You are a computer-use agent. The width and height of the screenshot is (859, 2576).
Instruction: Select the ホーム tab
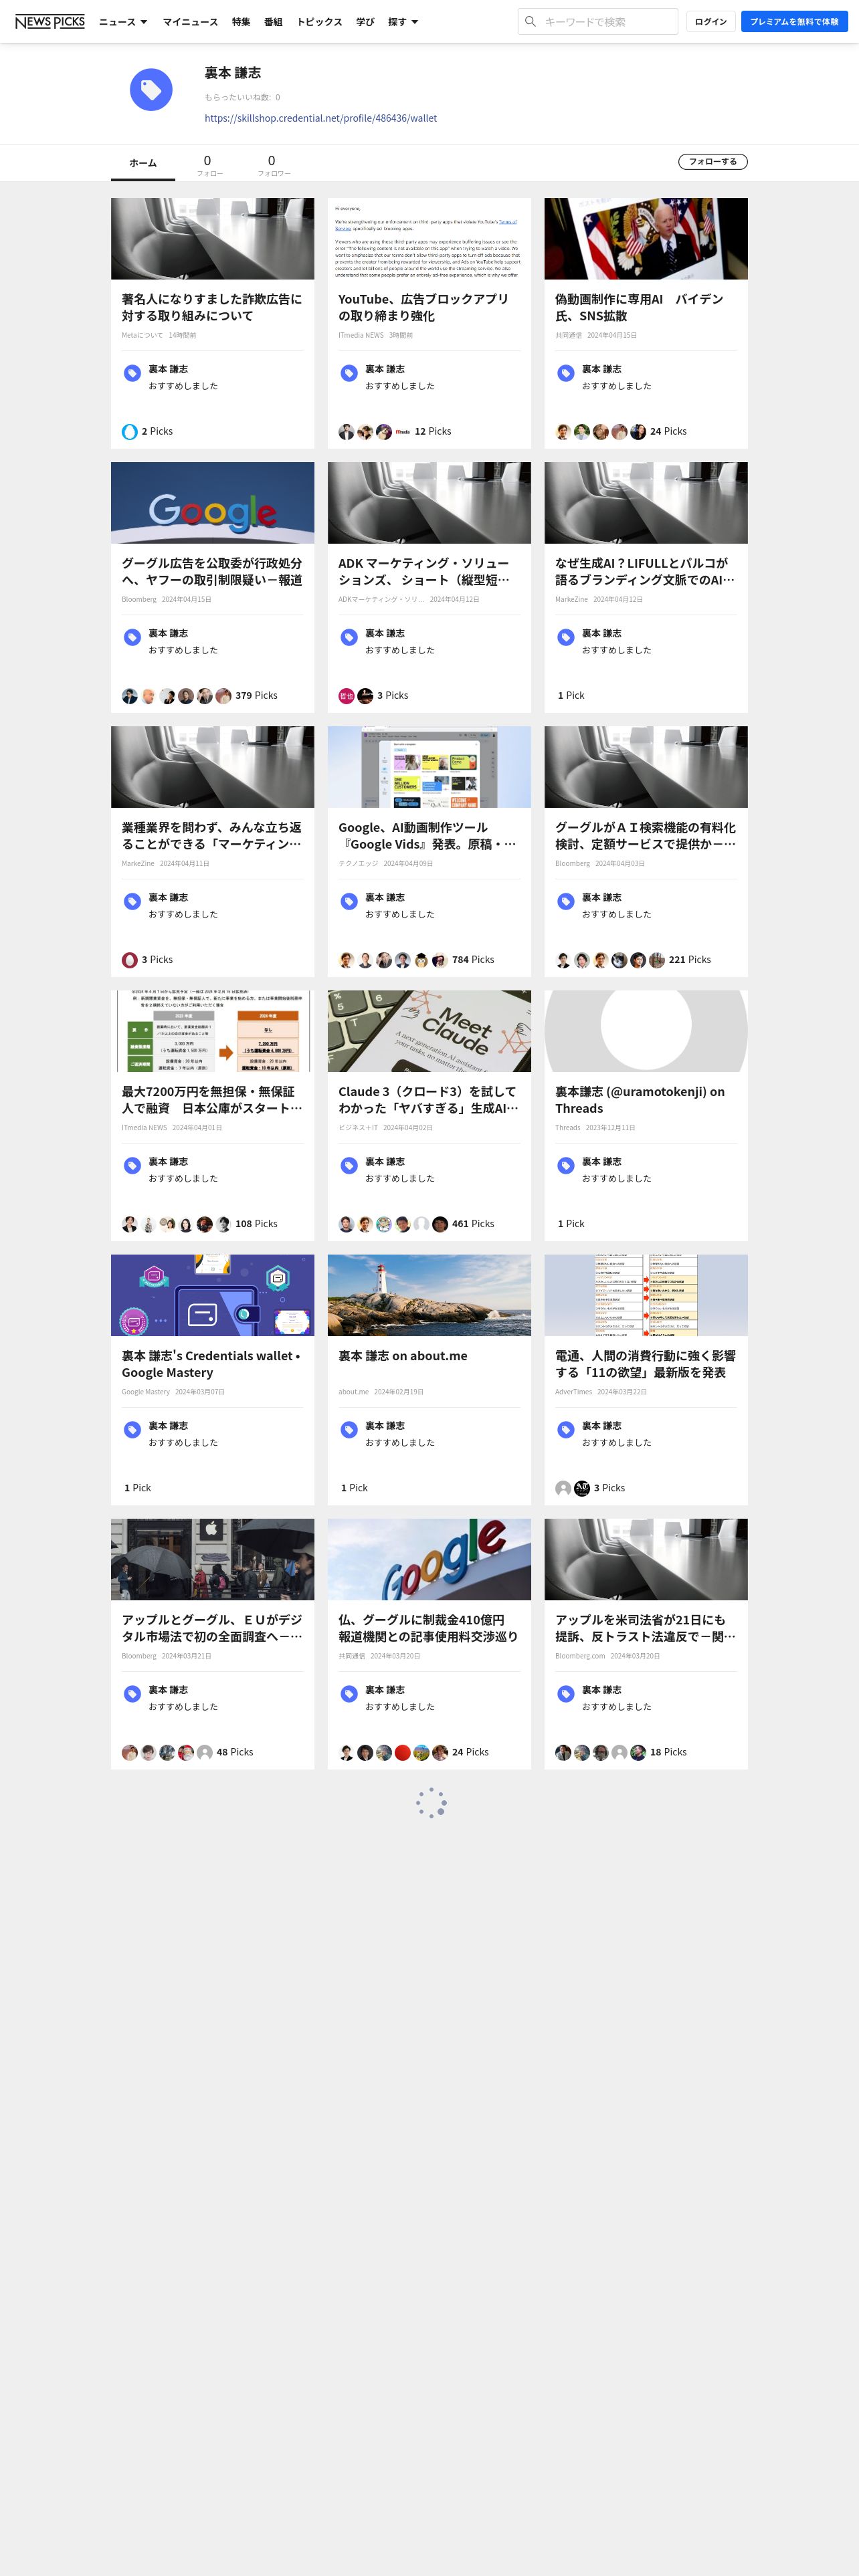(x=143, y=163)
